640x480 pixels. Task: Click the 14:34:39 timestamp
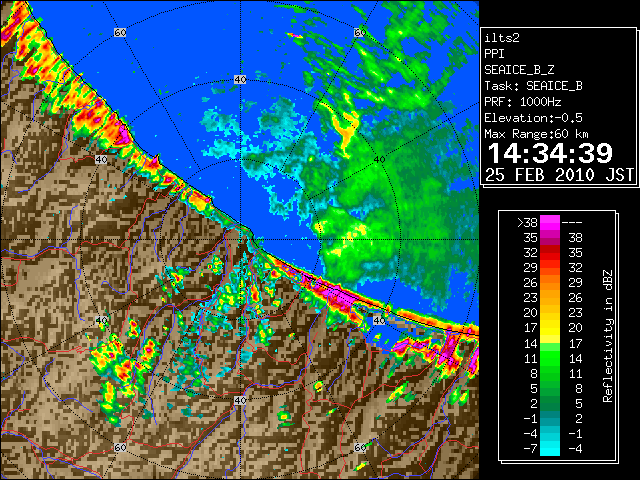click(x=550, y=153)
